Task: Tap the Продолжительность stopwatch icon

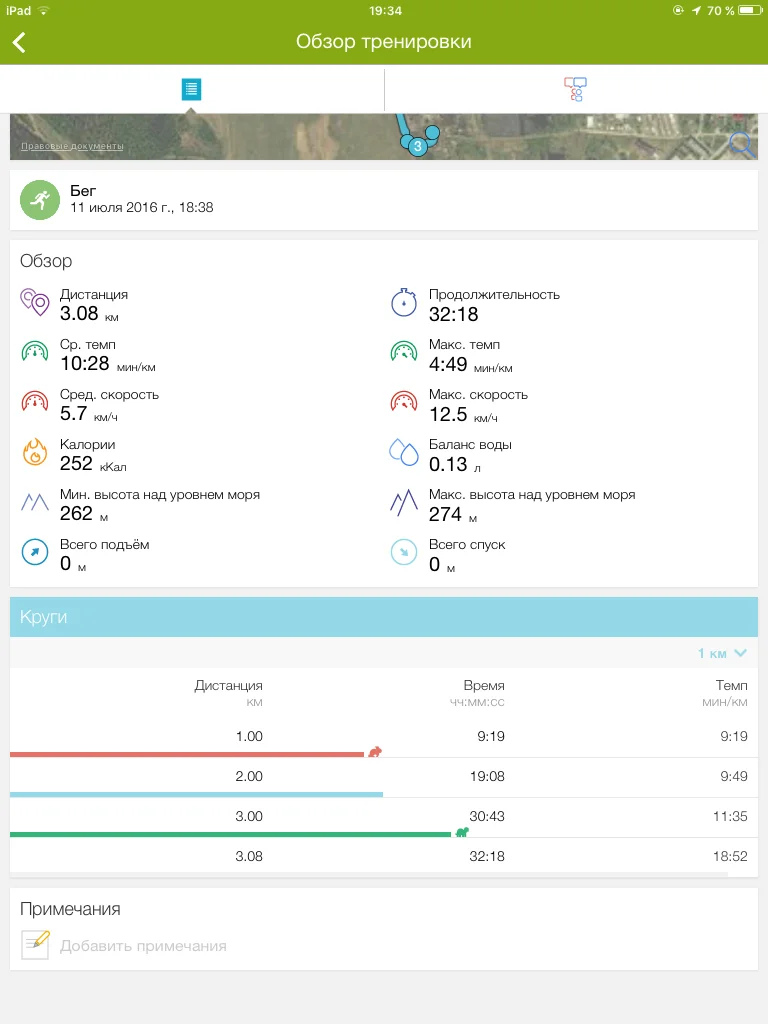Action: click(404, 302)
